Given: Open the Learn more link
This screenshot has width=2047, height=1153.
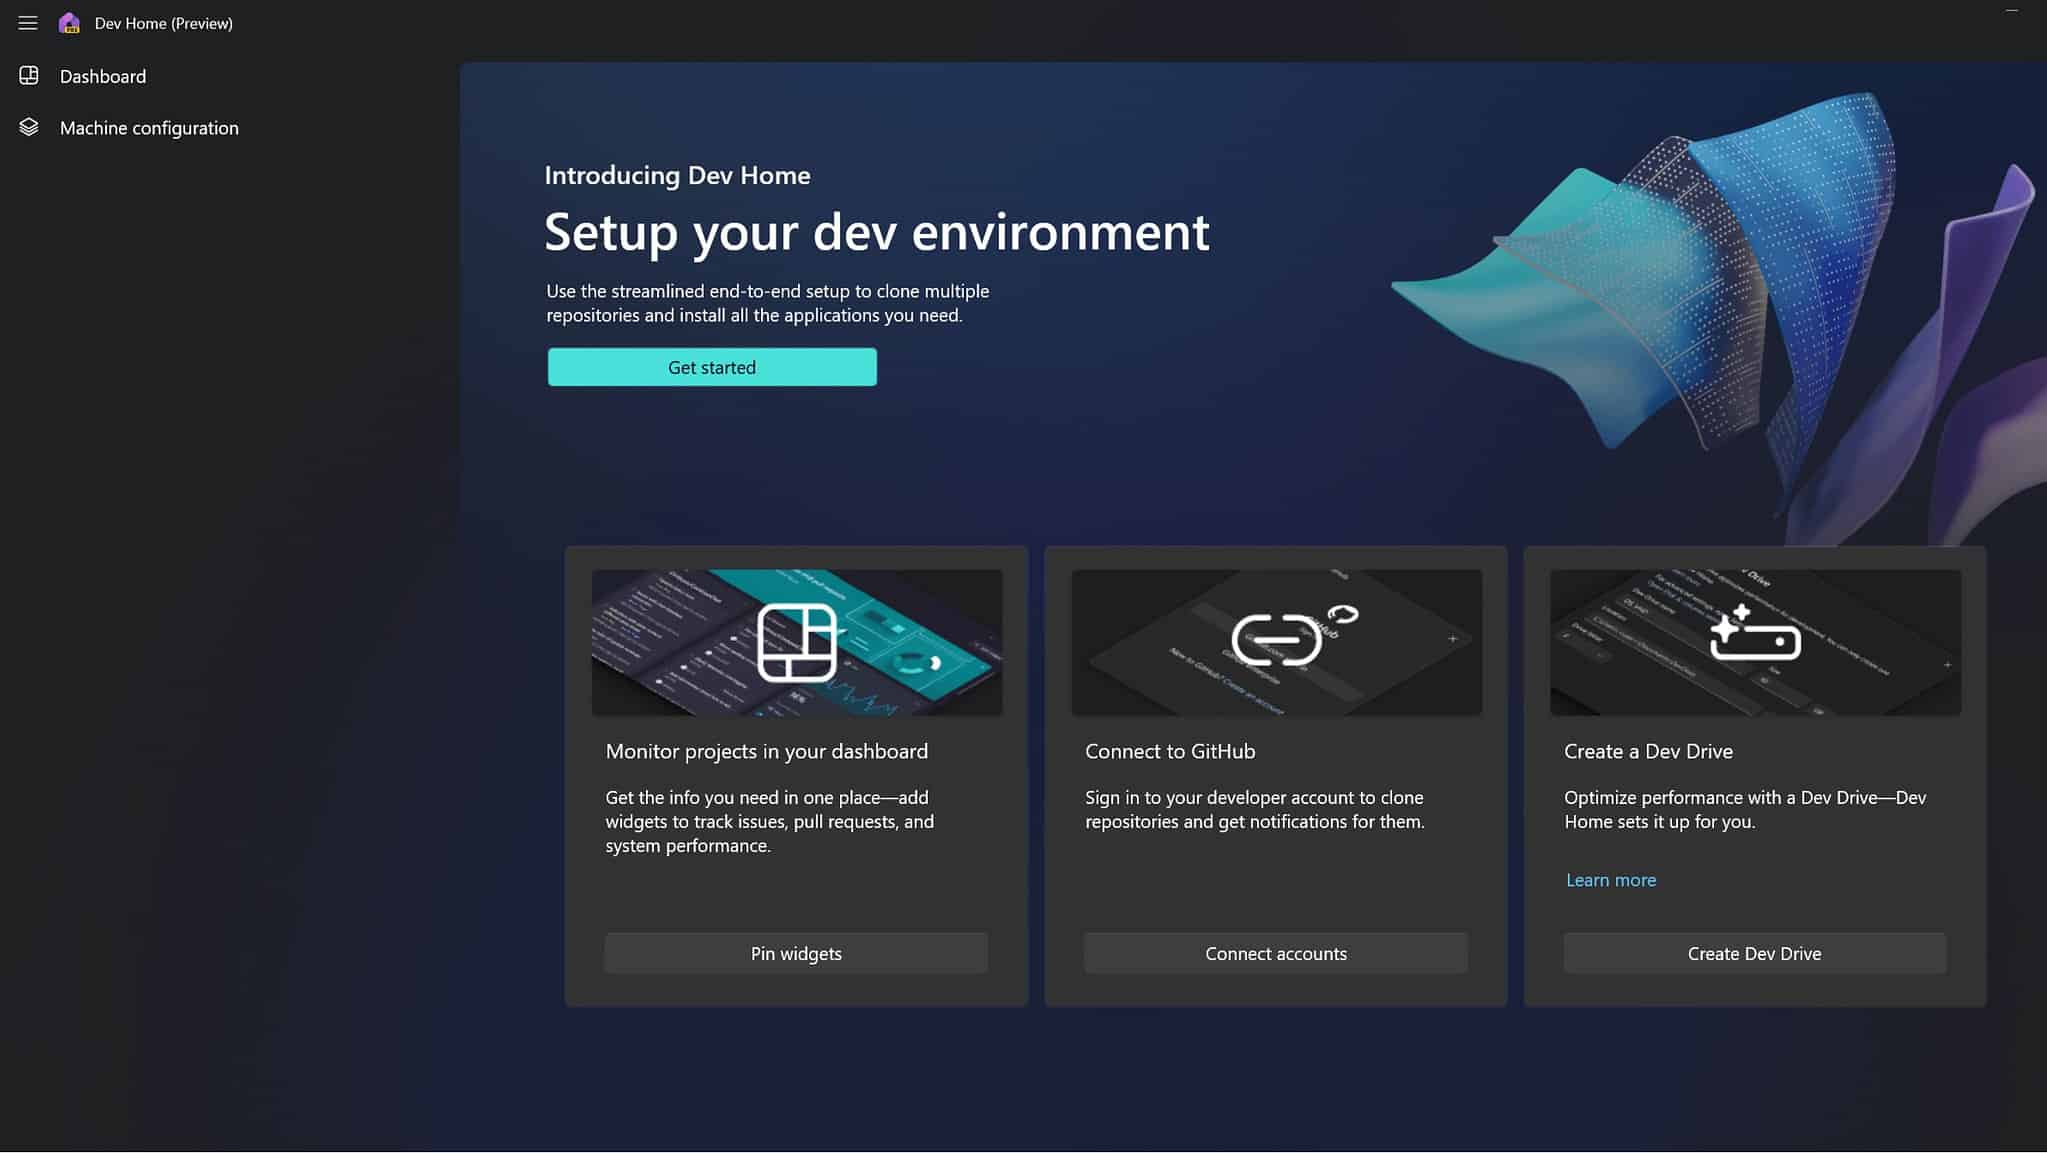Looking at the screenshot, I should (x=1610, y=879).
